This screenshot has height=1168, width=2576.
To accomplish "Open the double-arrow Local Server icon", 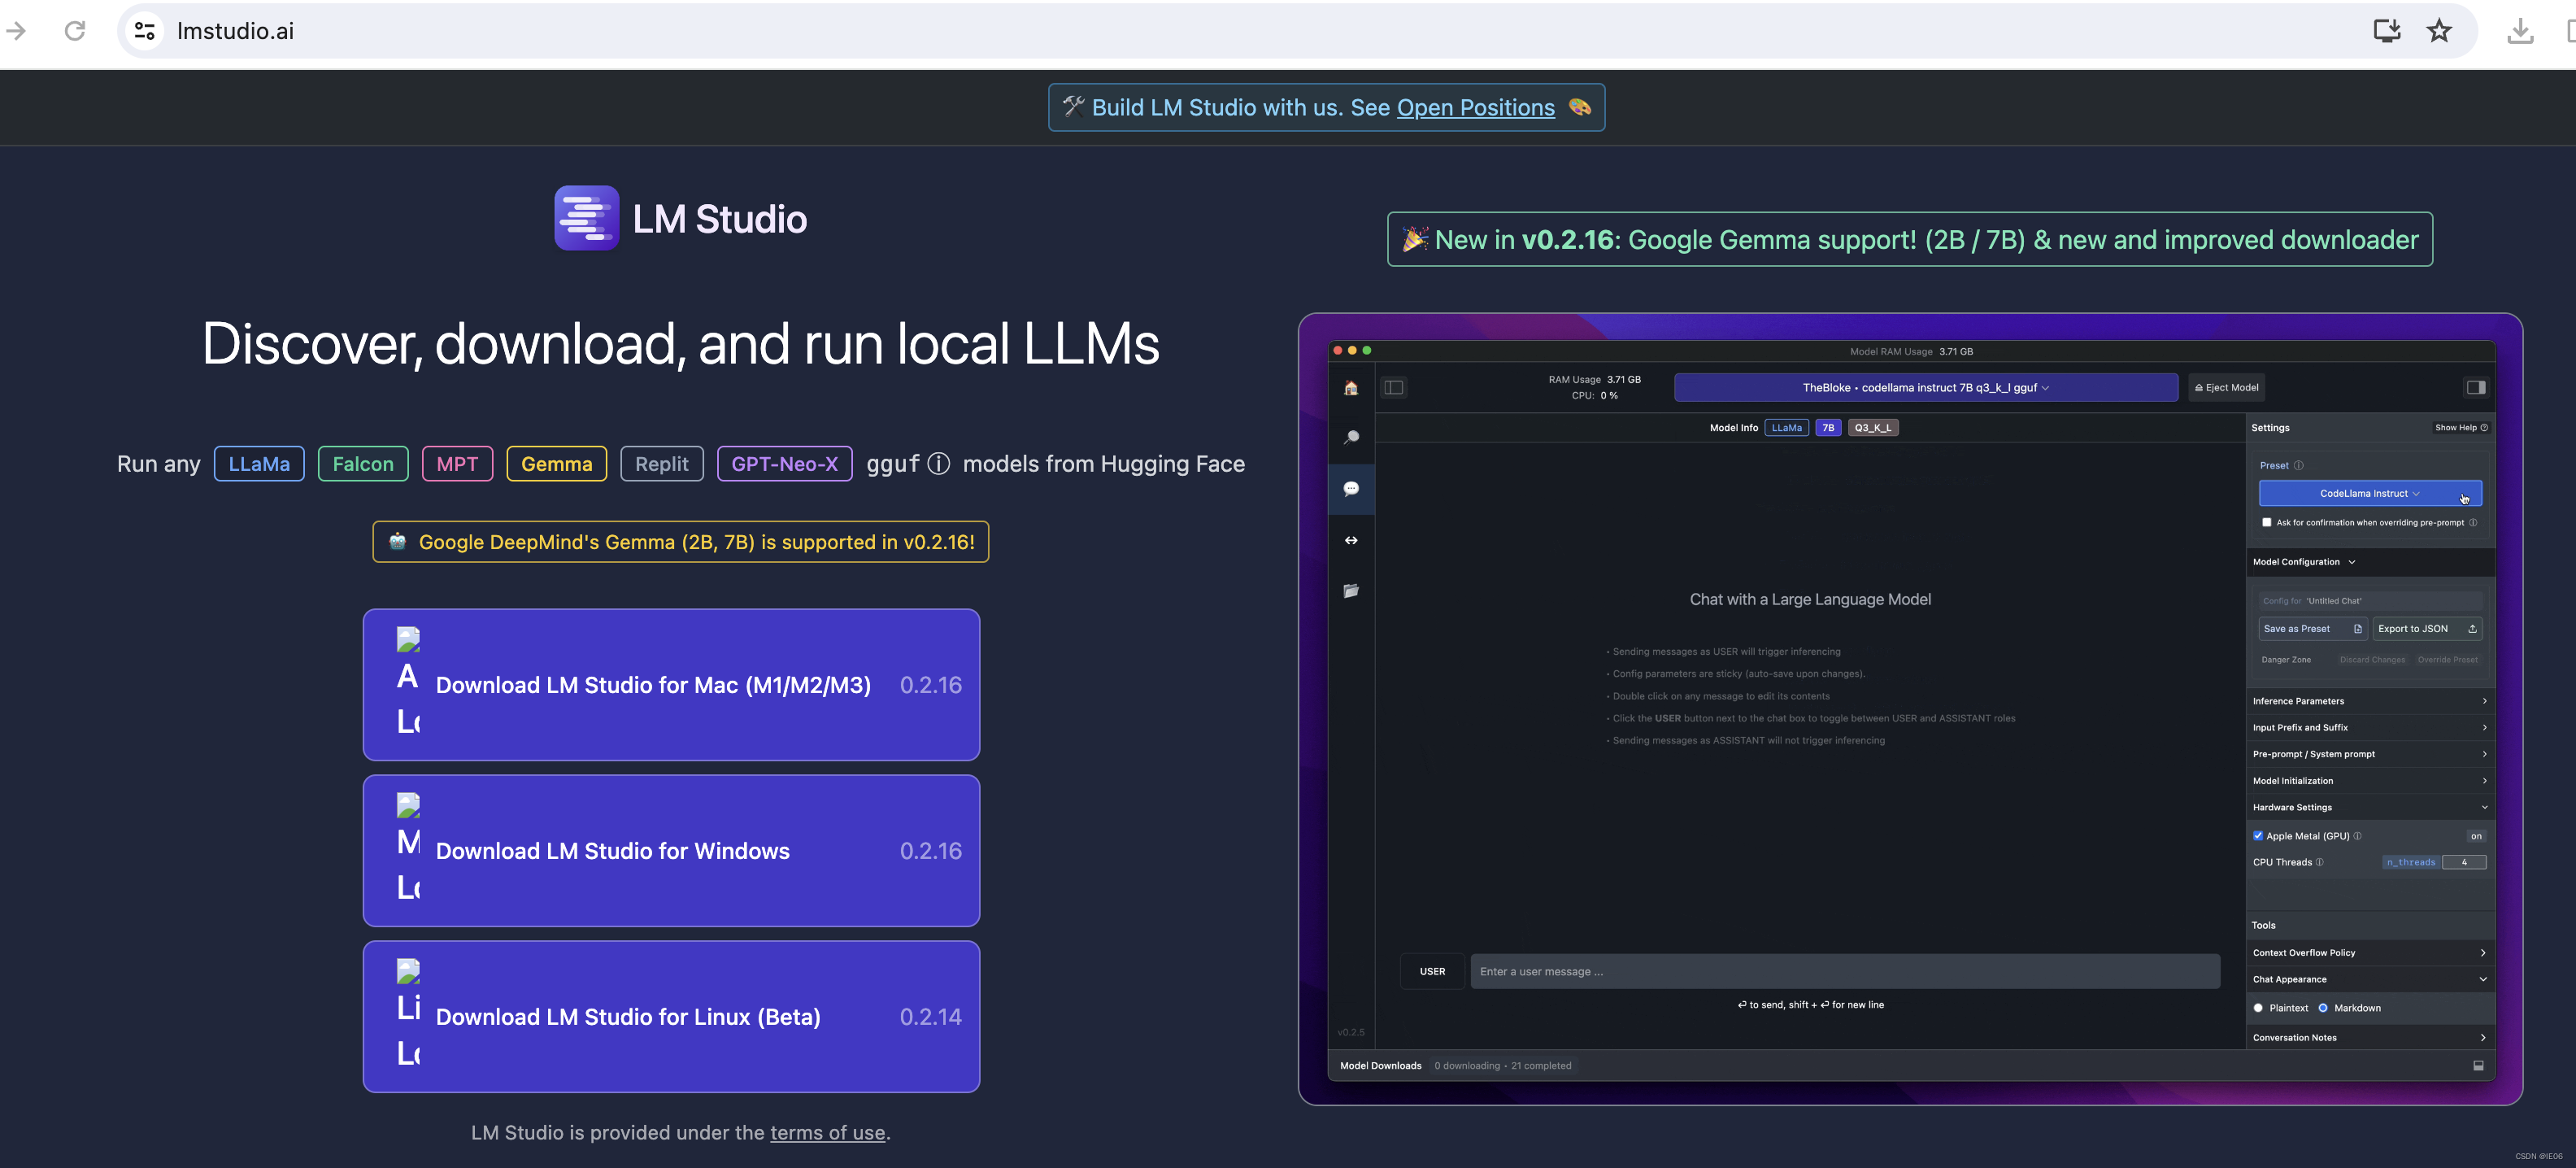I will point(1351,540).
